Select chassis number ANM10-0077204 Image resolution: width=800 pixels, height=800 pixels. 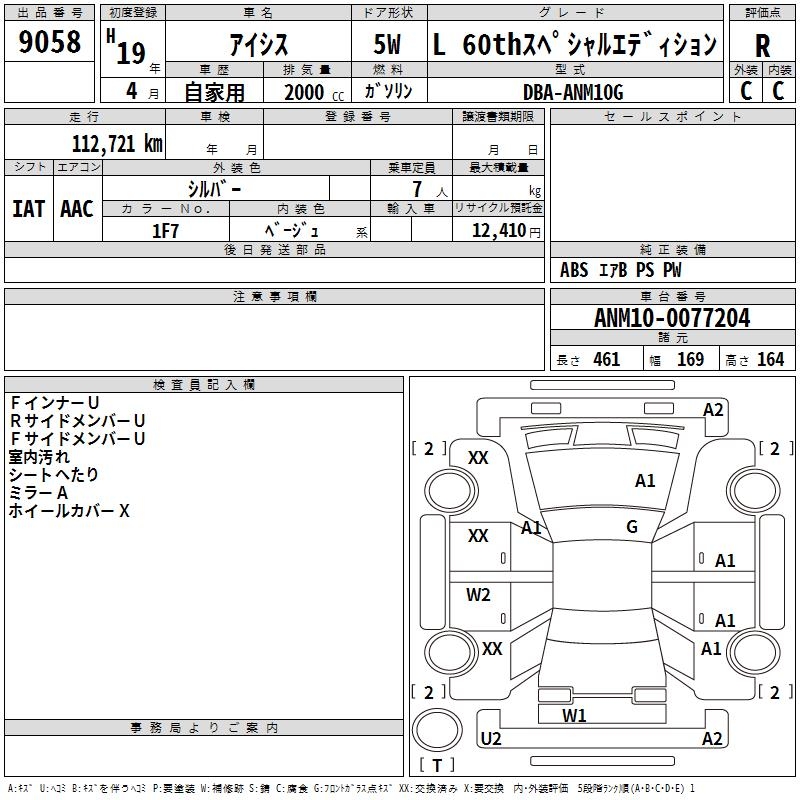[x=672, y=318]
